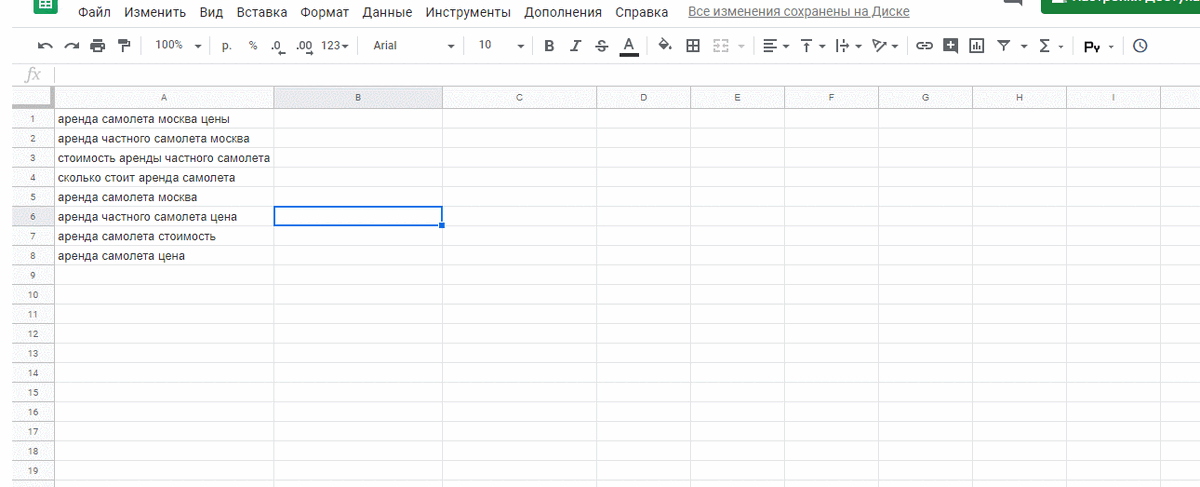Open the text color picker (underlined A)
This screenshot has width=1200, height=487.
click(629, 46)
